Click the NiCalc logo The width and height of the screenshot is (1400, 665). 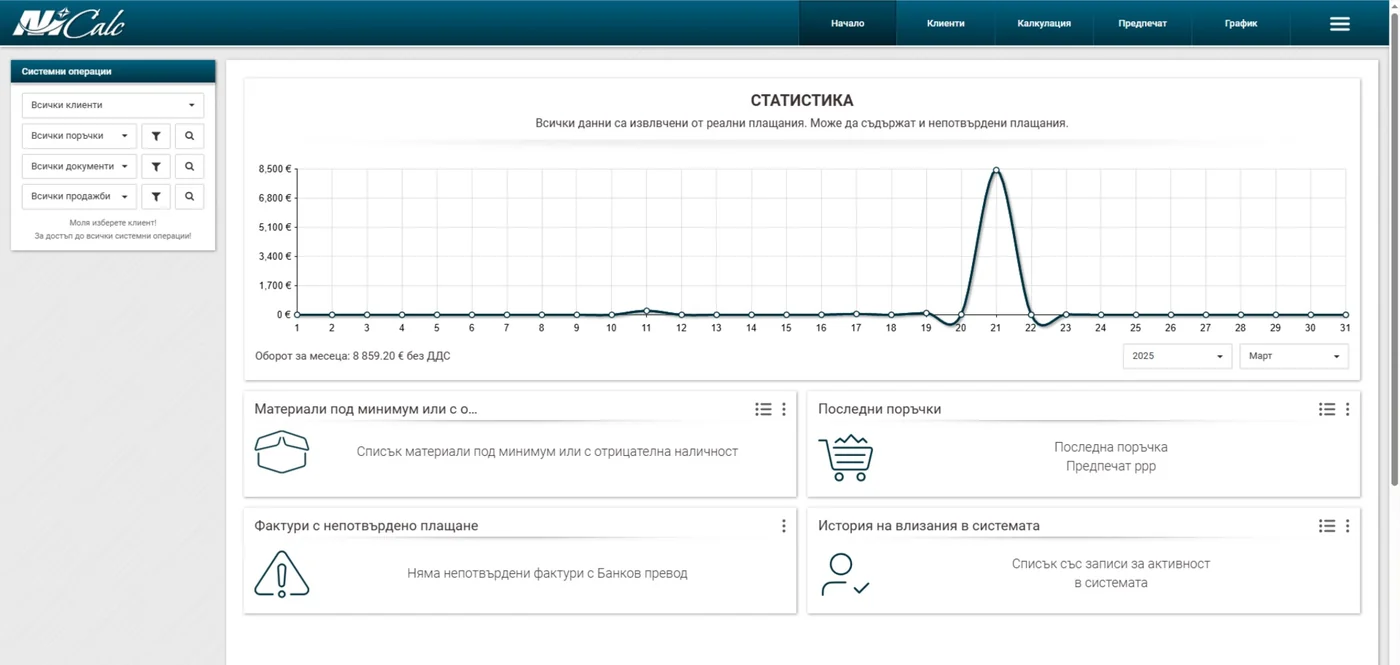click(69, 22)
